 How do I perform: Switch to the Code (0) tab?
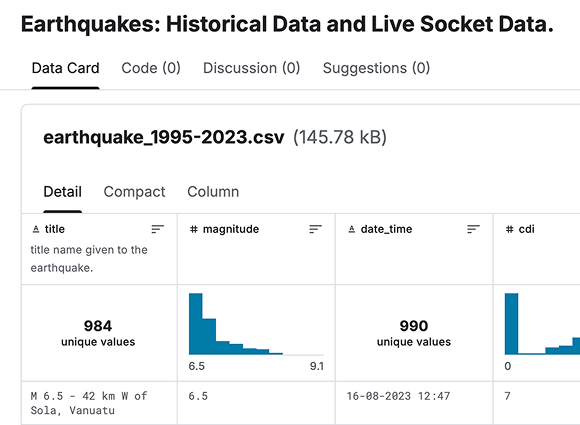(x=151, y=68)
